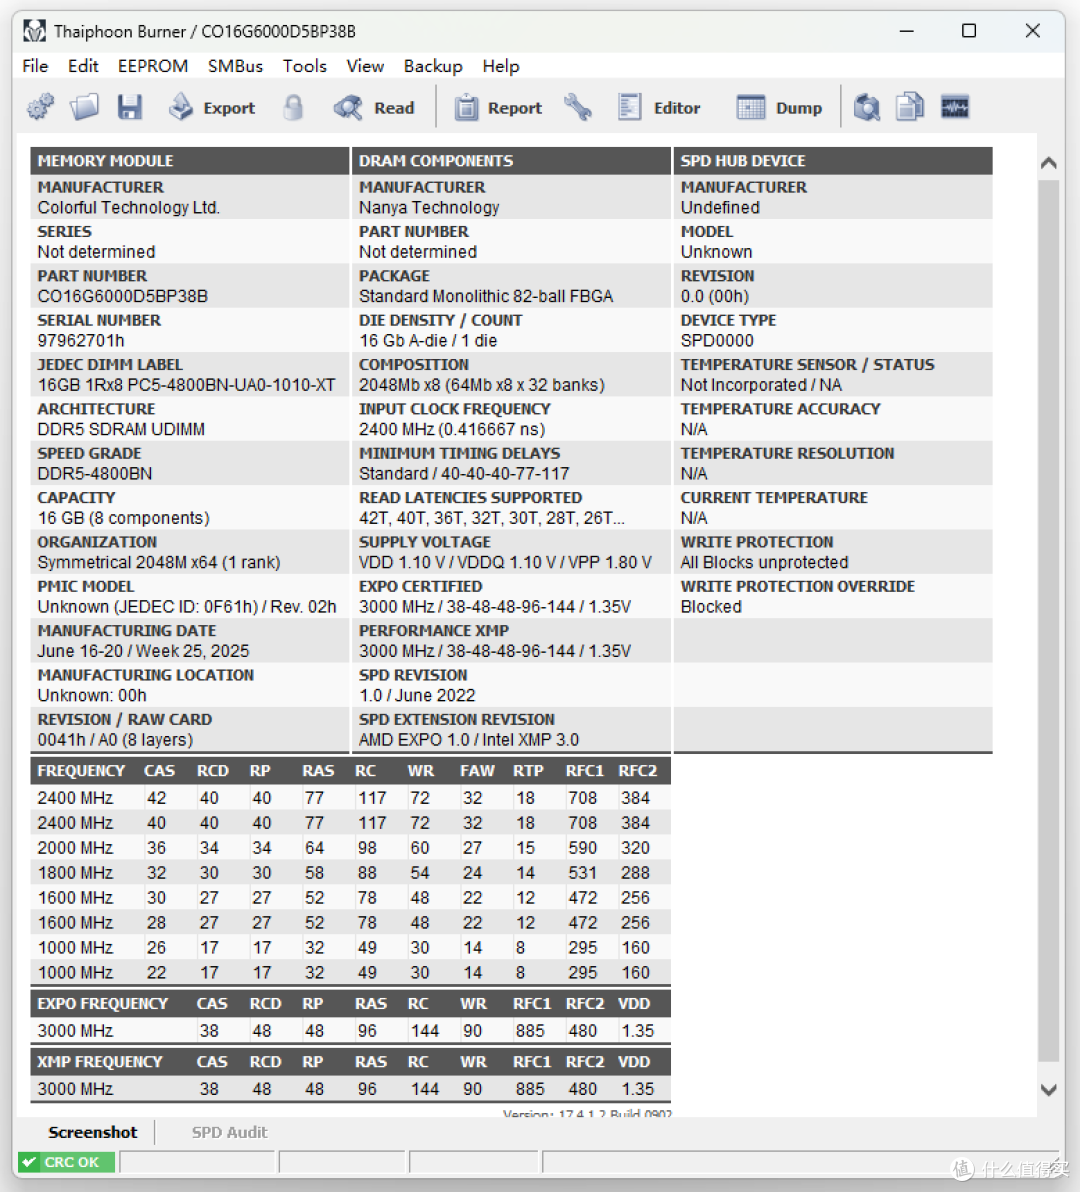Click All Blocks unprotected write protection text

pyautogui.click(x=765, y=562)
